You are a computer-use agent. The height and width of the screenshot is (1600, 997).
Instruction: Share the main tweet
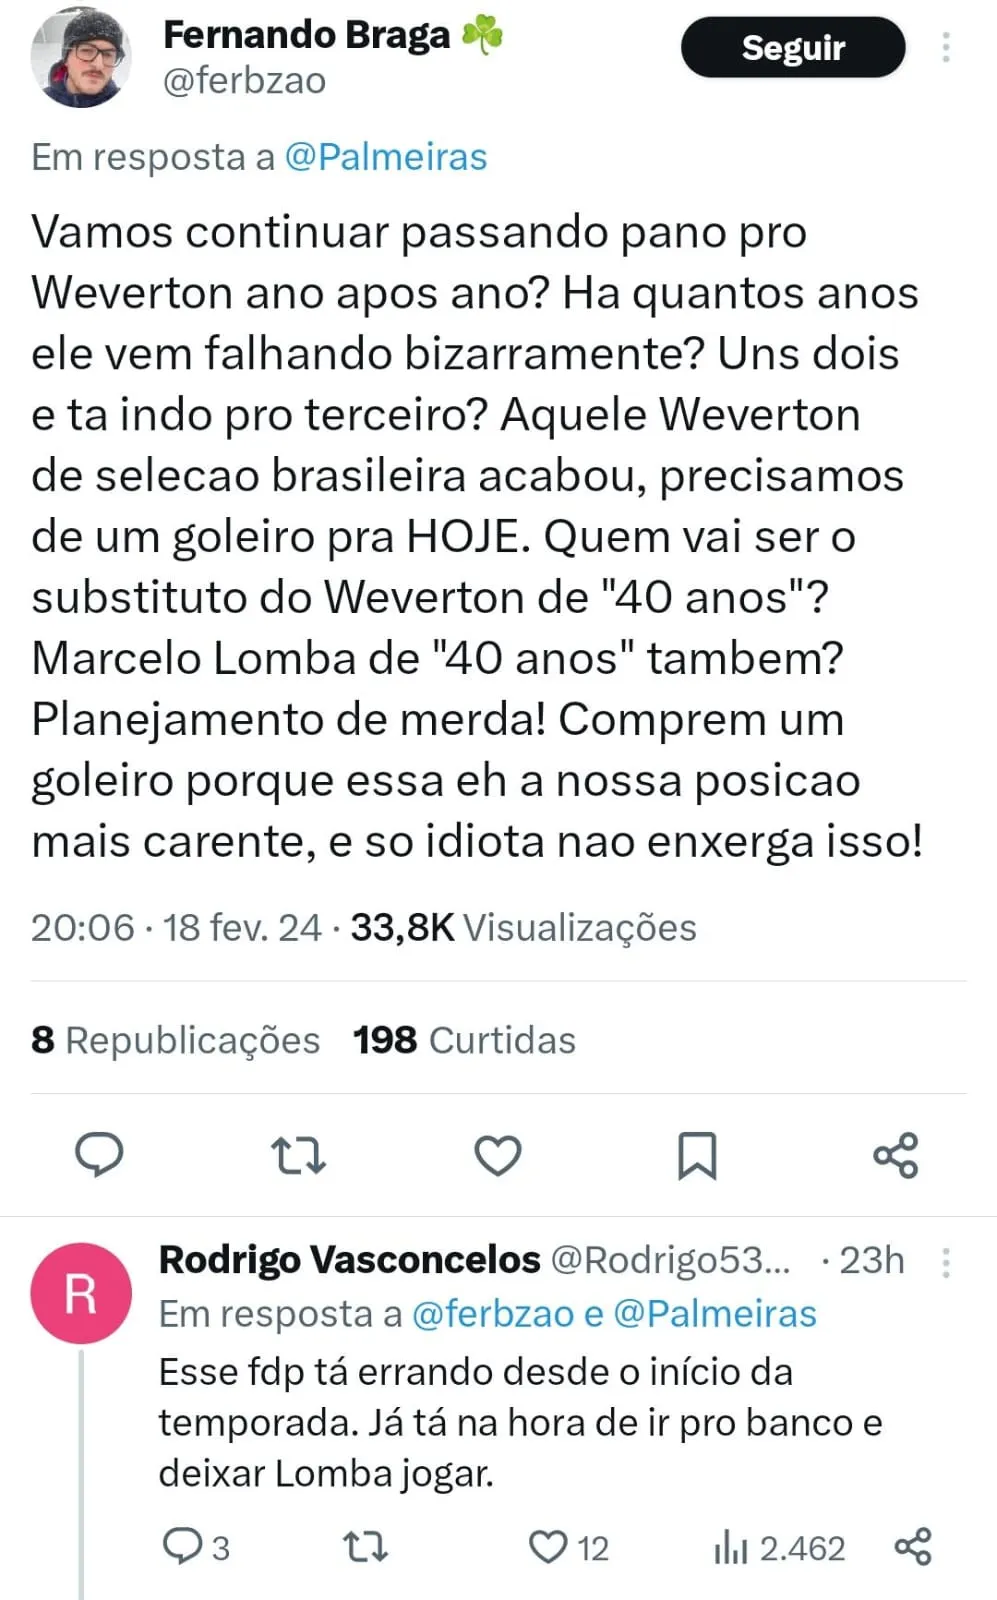coord(895,1155)
